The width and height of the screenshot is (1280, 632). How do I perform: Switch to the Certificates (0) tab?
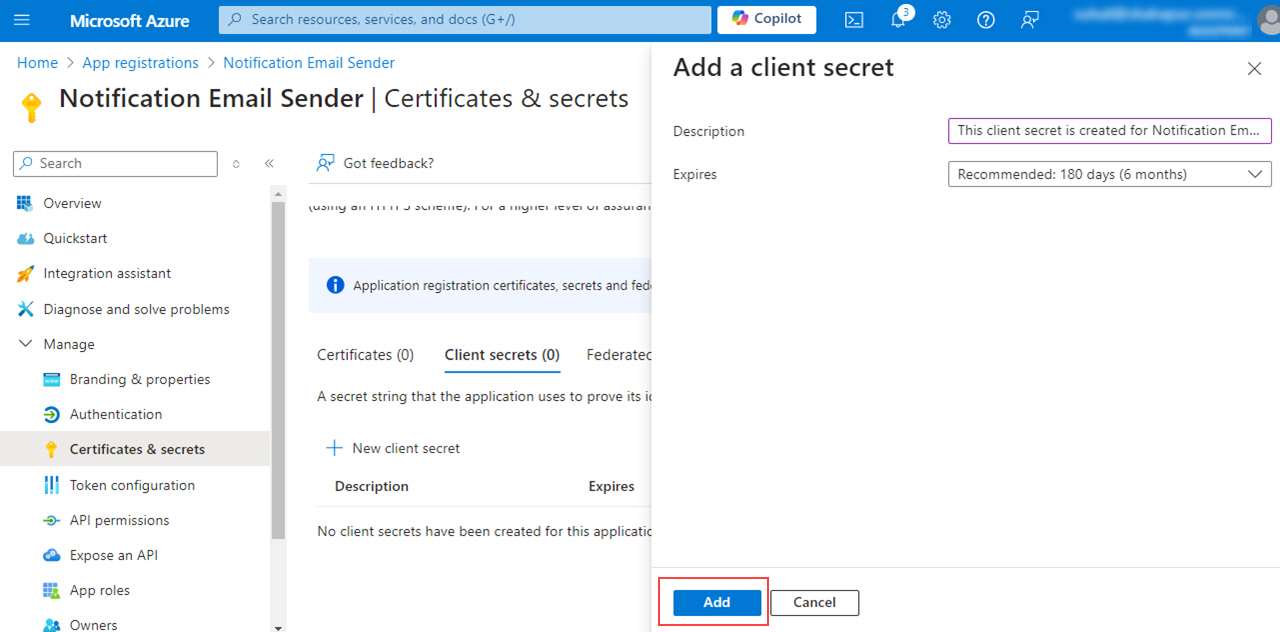tap(365, 355)
